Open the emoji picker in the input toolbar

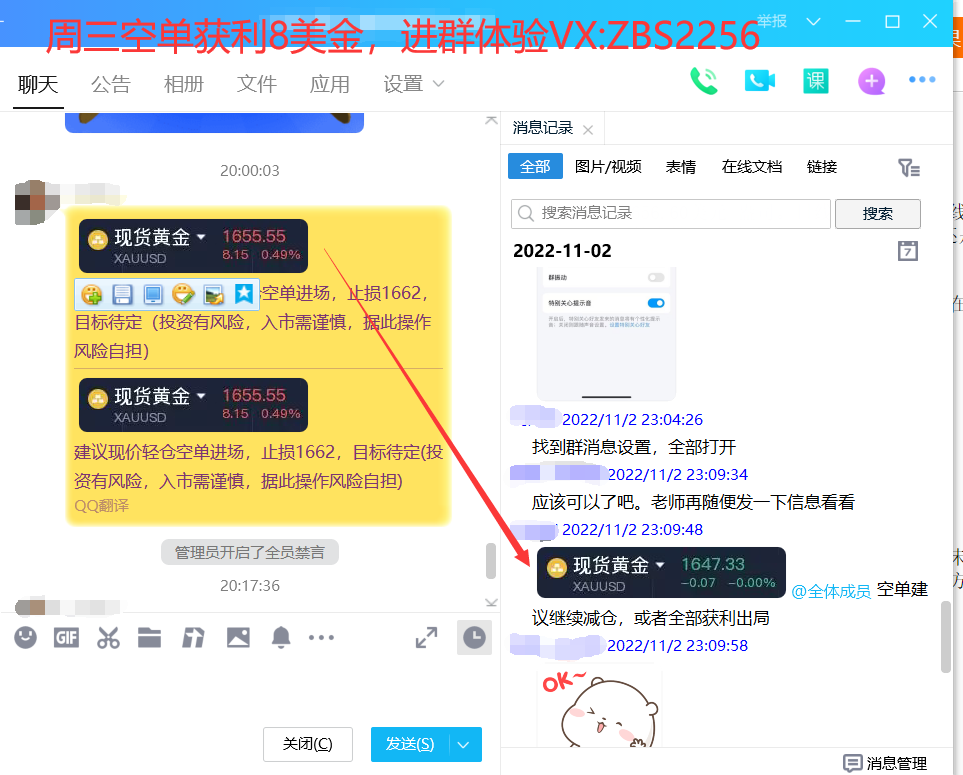click(x=25, y=638)
